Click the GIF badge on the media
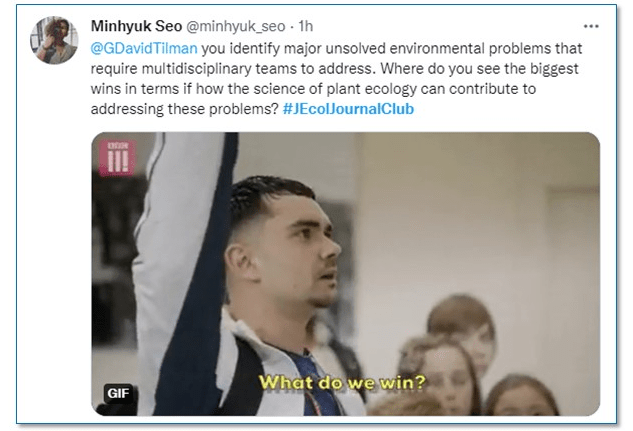Screen dimensions: 633x431 pos(118,393)
